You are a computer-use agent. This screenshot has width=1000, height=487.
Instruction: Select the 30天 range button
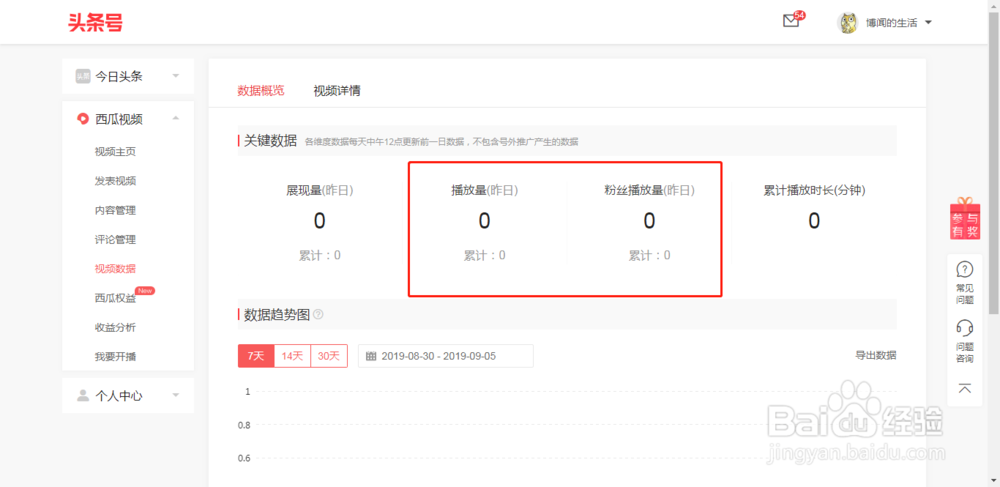329,356
